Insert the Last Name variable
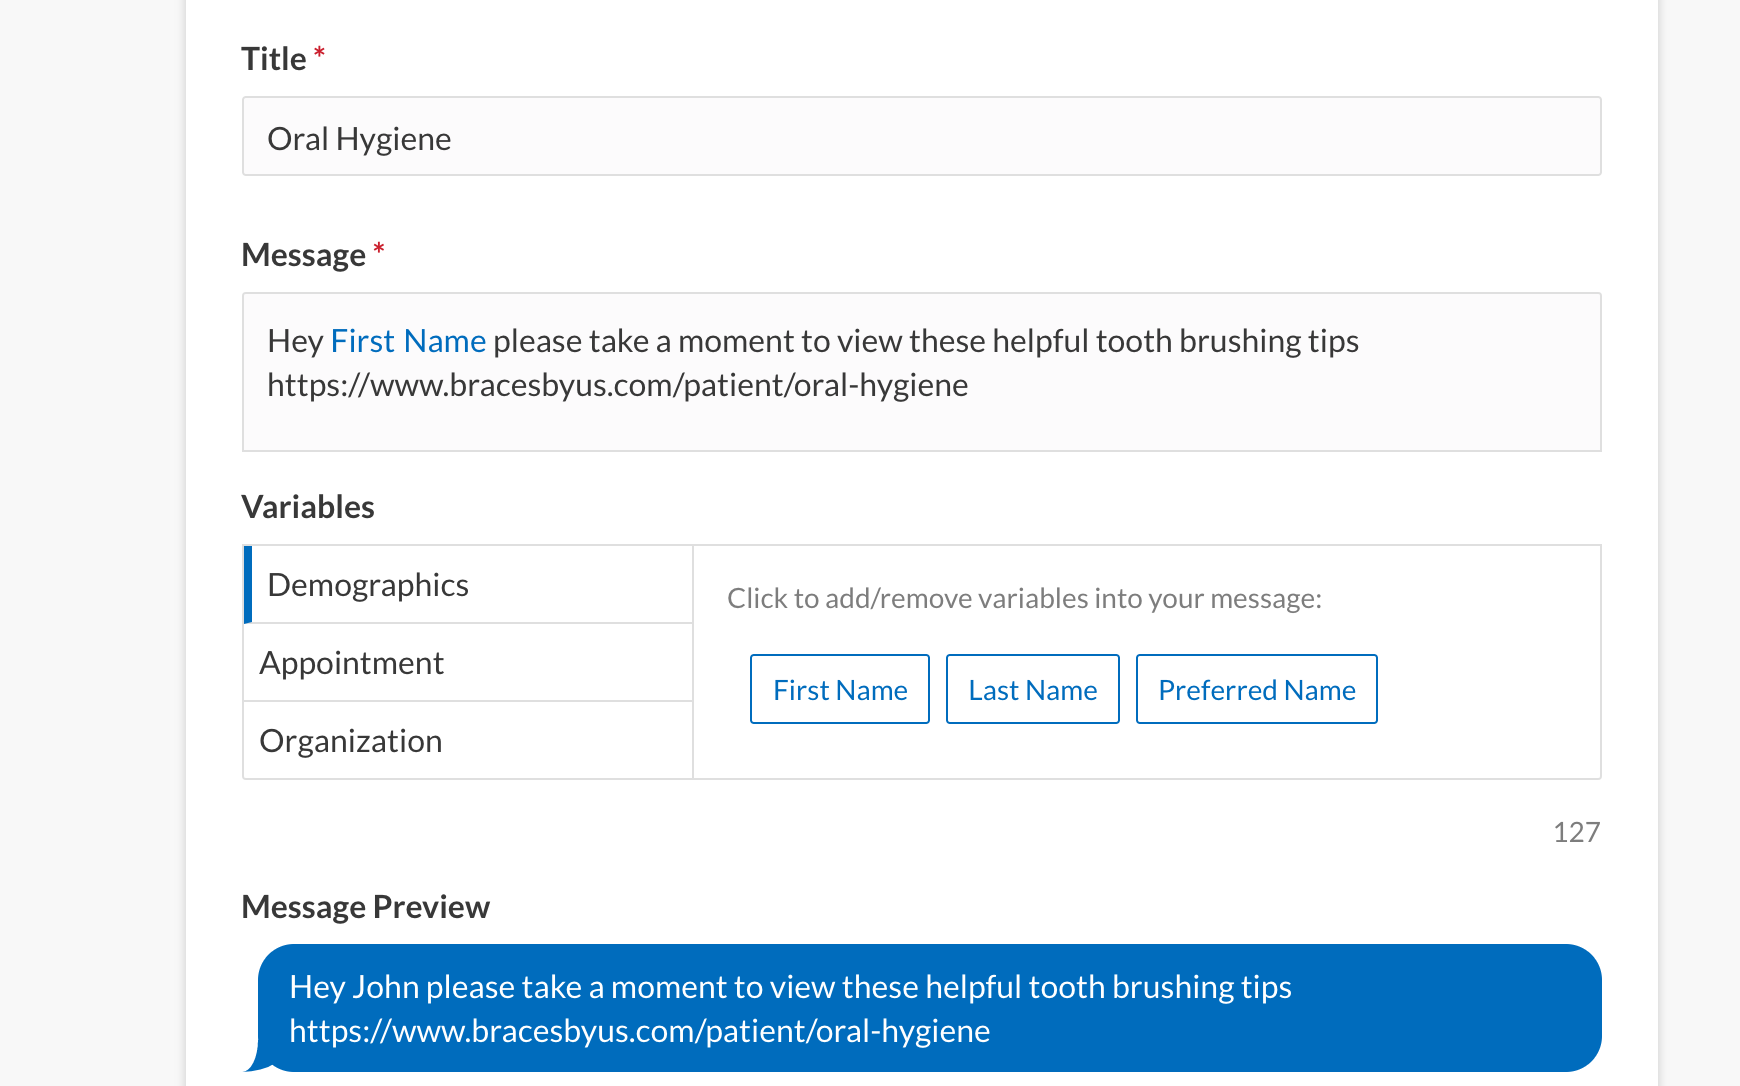This screenshot has height=1086, width=1740. [1033, 690]
